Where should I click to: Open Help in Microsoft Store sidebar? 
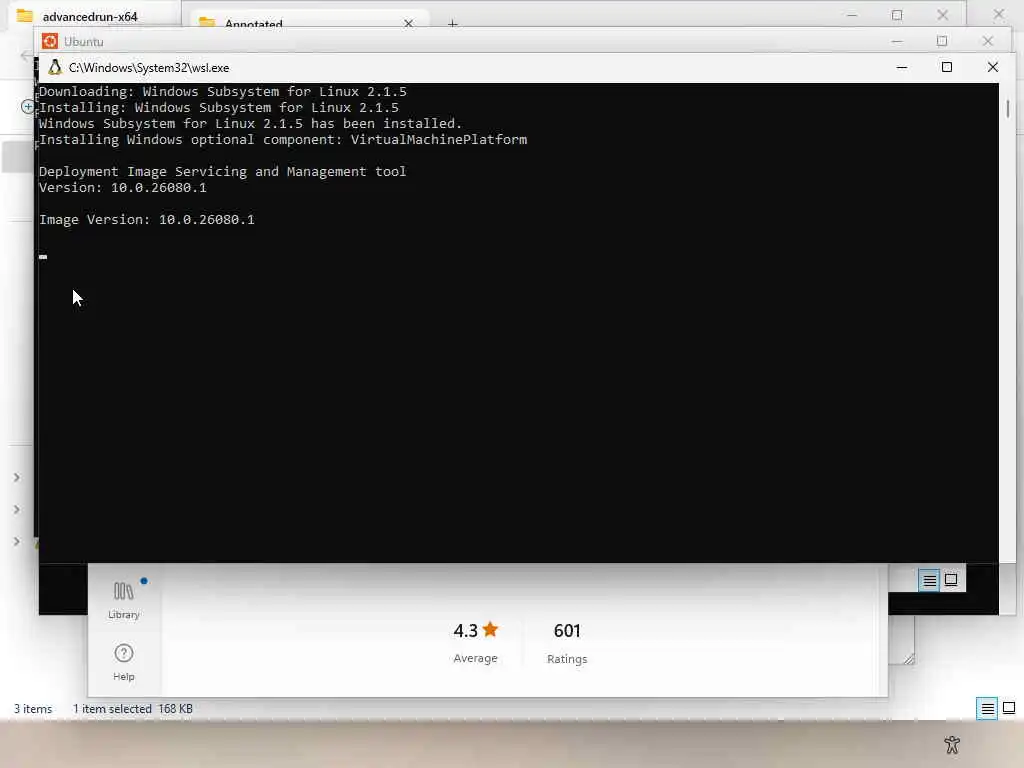point(123,662)
